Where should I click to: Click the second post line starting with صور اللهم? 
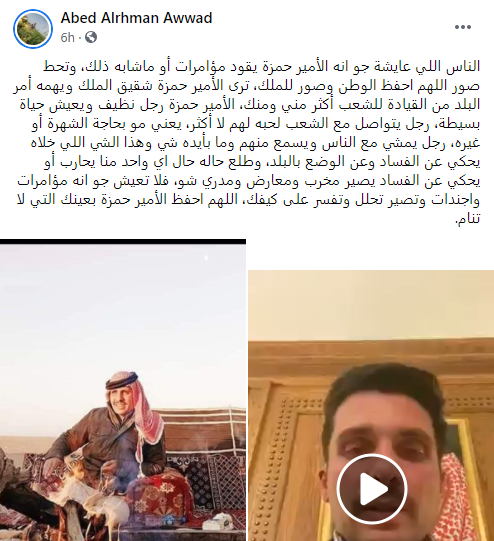point(247,86)
